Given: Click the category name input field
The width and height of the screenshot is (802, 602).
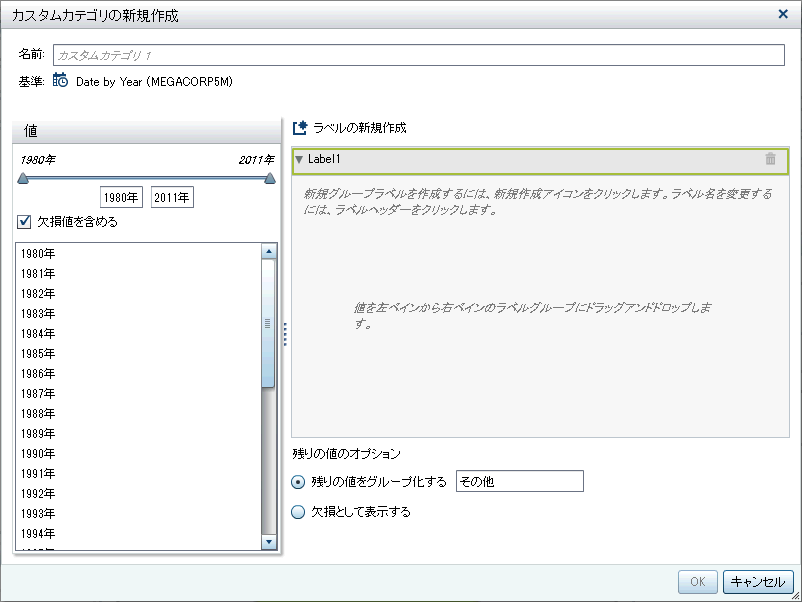Looking at the screenshot, I should tap(418, 56).
